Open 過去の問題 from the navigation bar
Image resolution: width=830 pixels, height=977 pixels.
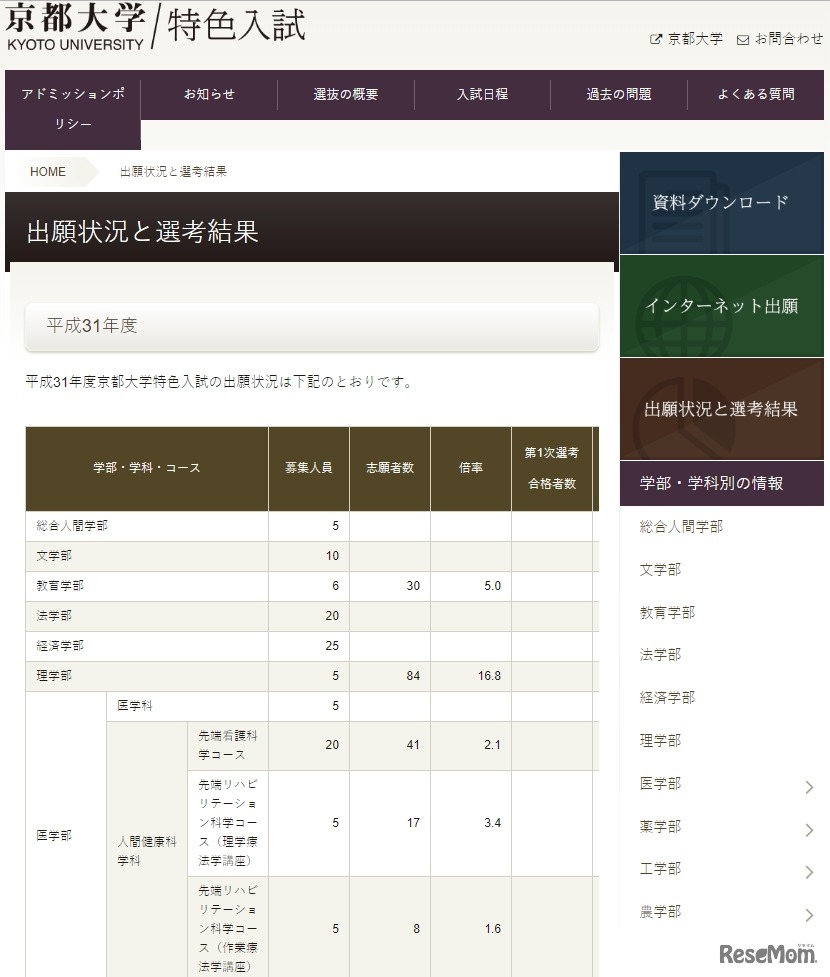click(x=619, y=94)
